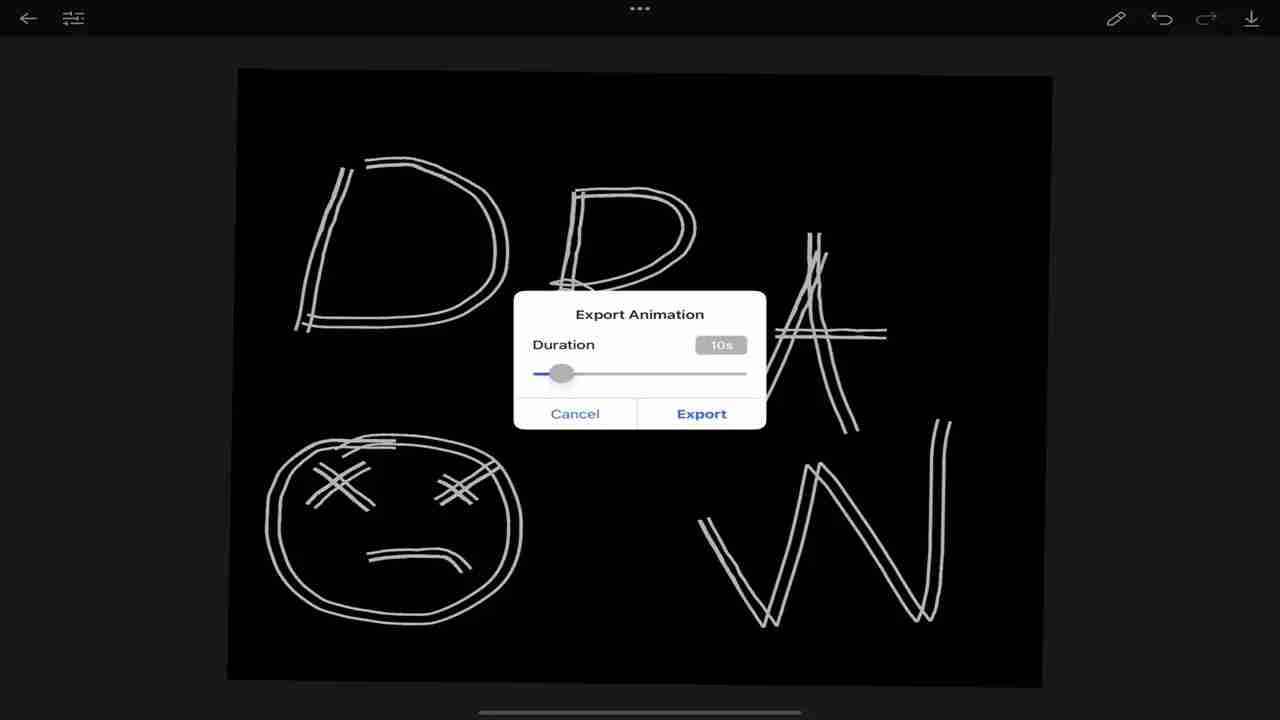Viewport: 1280px width, 720px height.
Task: Click the right end of Duration slider track
Action: point(743,374)
